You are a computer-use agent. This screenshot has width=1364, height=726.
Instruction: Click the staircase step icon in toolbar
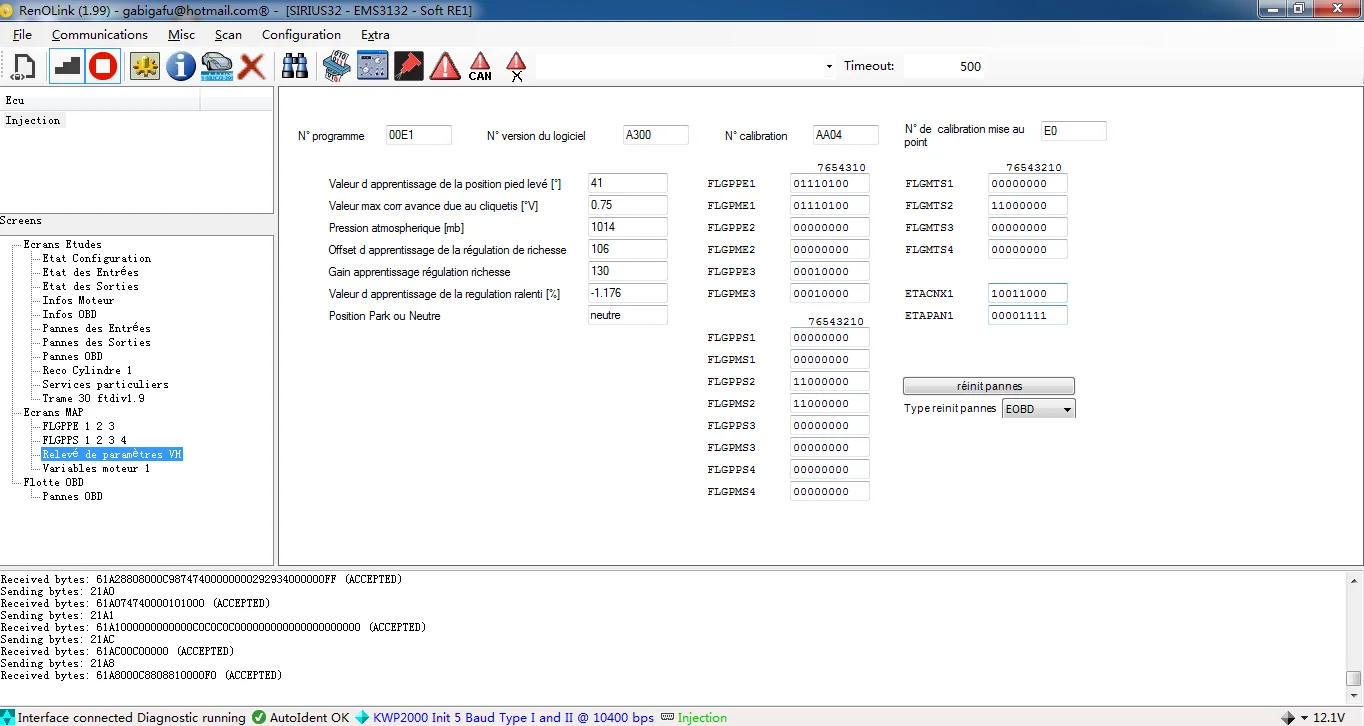tap(67, 67)
